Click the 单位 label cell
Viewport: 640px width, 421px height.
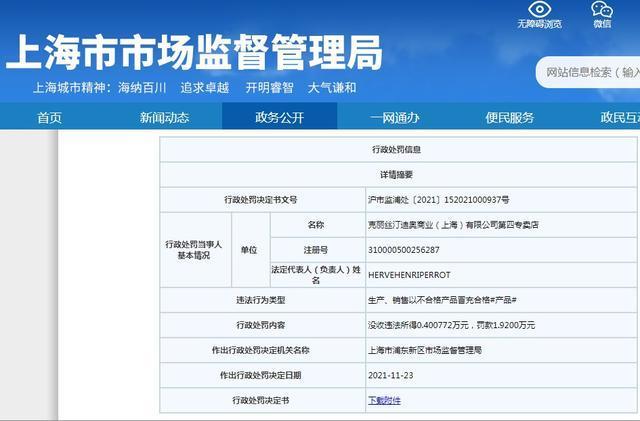[249, 250]
